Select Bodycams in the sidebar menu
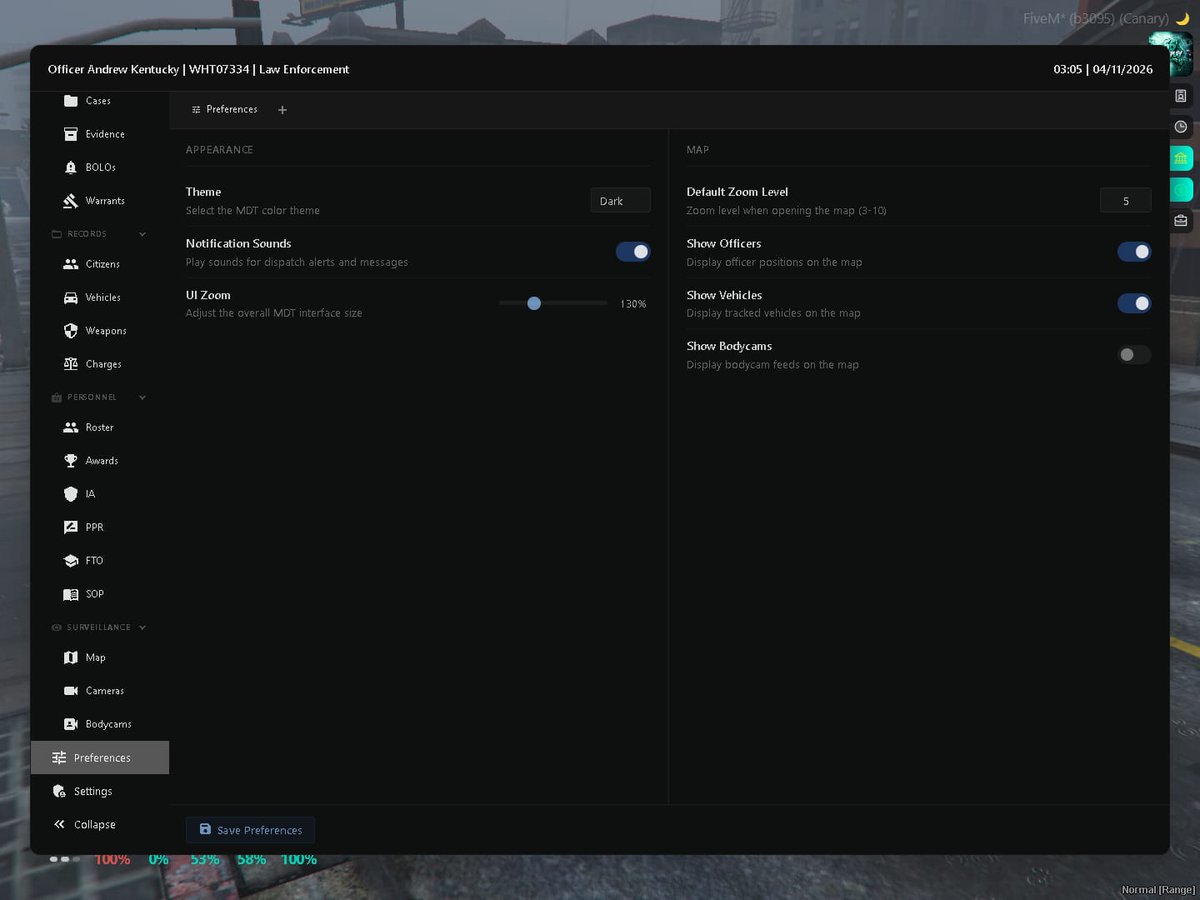The height and width of the screenshot is (900, 1200). point(100,724)
